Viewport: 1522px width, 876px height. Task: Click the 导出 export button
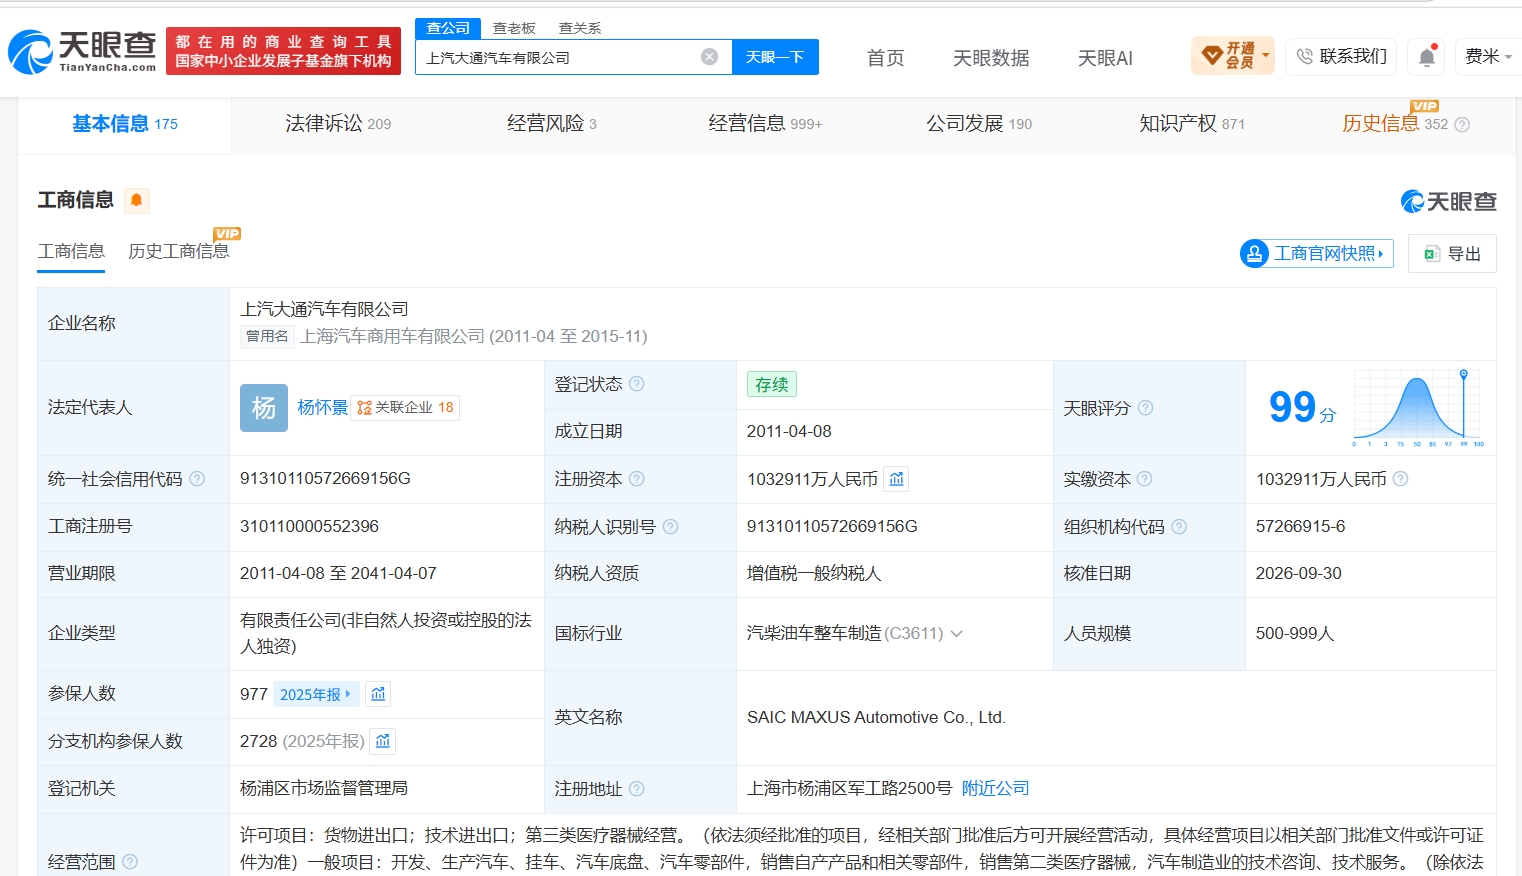[x=1452, y=254]
